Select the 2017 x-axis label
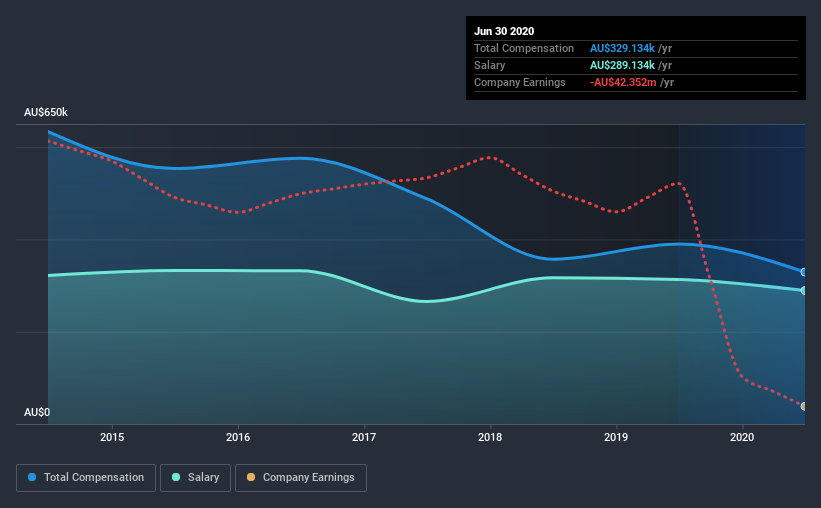The image size is (821, 508). pos(364,437)
